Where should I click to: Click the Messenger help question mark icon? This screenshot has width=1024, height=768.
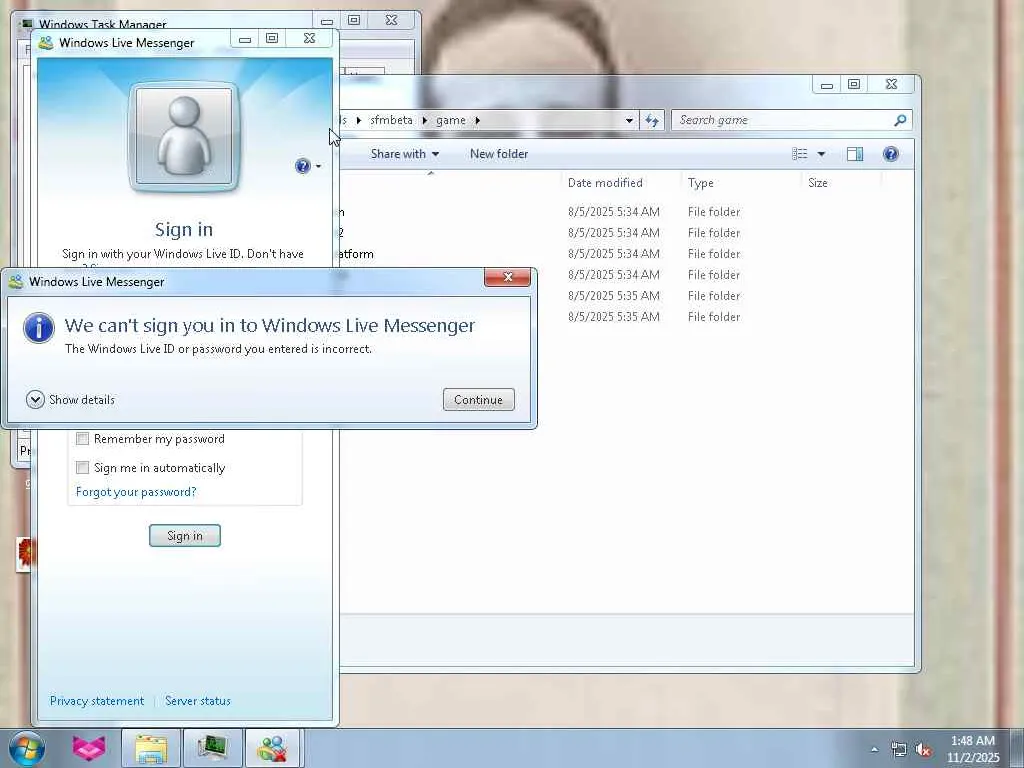click(302, 166)
